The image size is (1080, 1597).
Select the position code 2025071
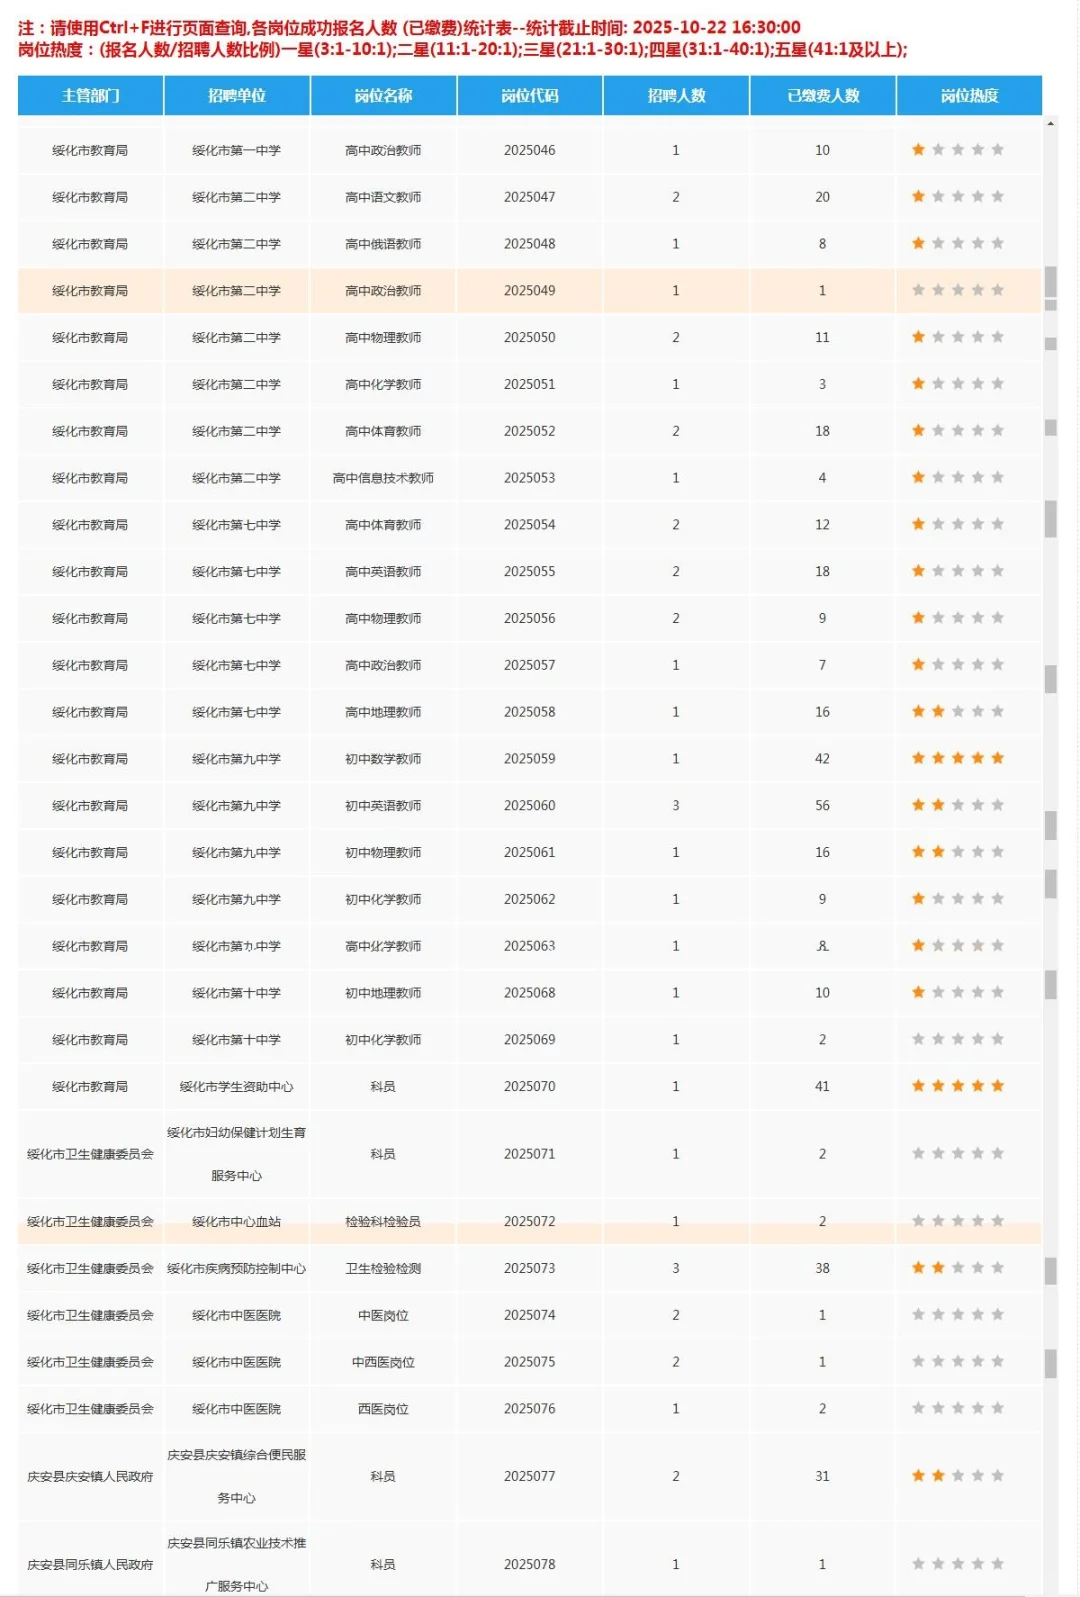click(530, 1154)
